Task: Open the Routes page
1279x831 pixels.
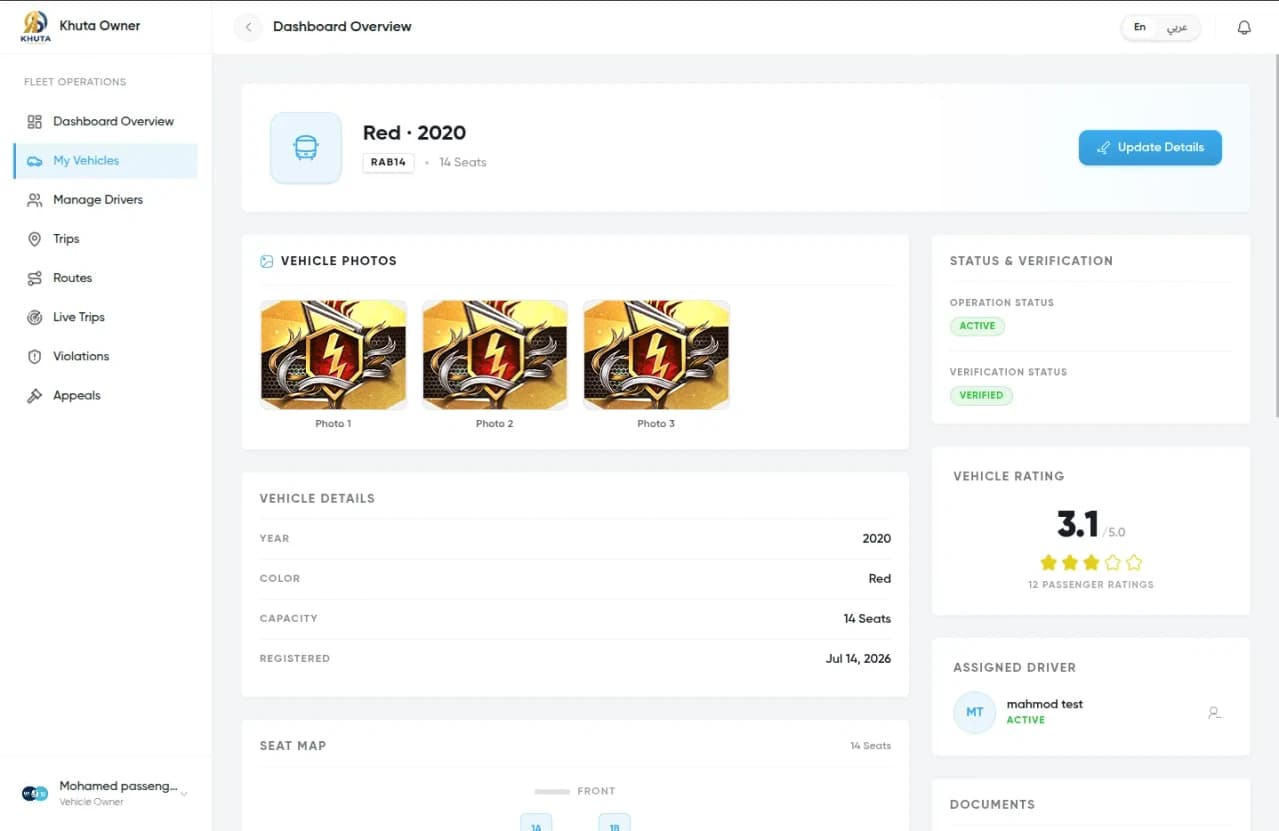Action: (105, 277)
